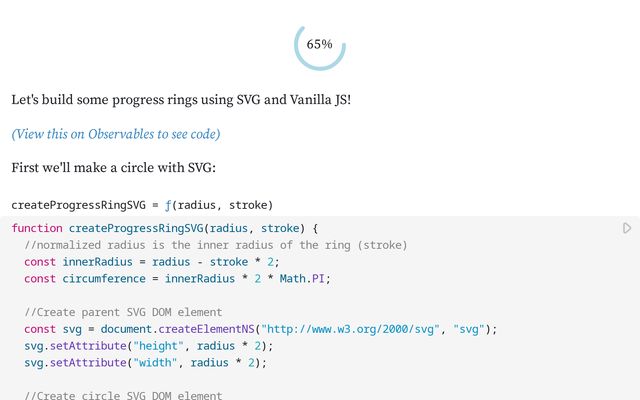Click the Create circle SVG DOM comment
The image size is (640, 400).
(123, 395)
